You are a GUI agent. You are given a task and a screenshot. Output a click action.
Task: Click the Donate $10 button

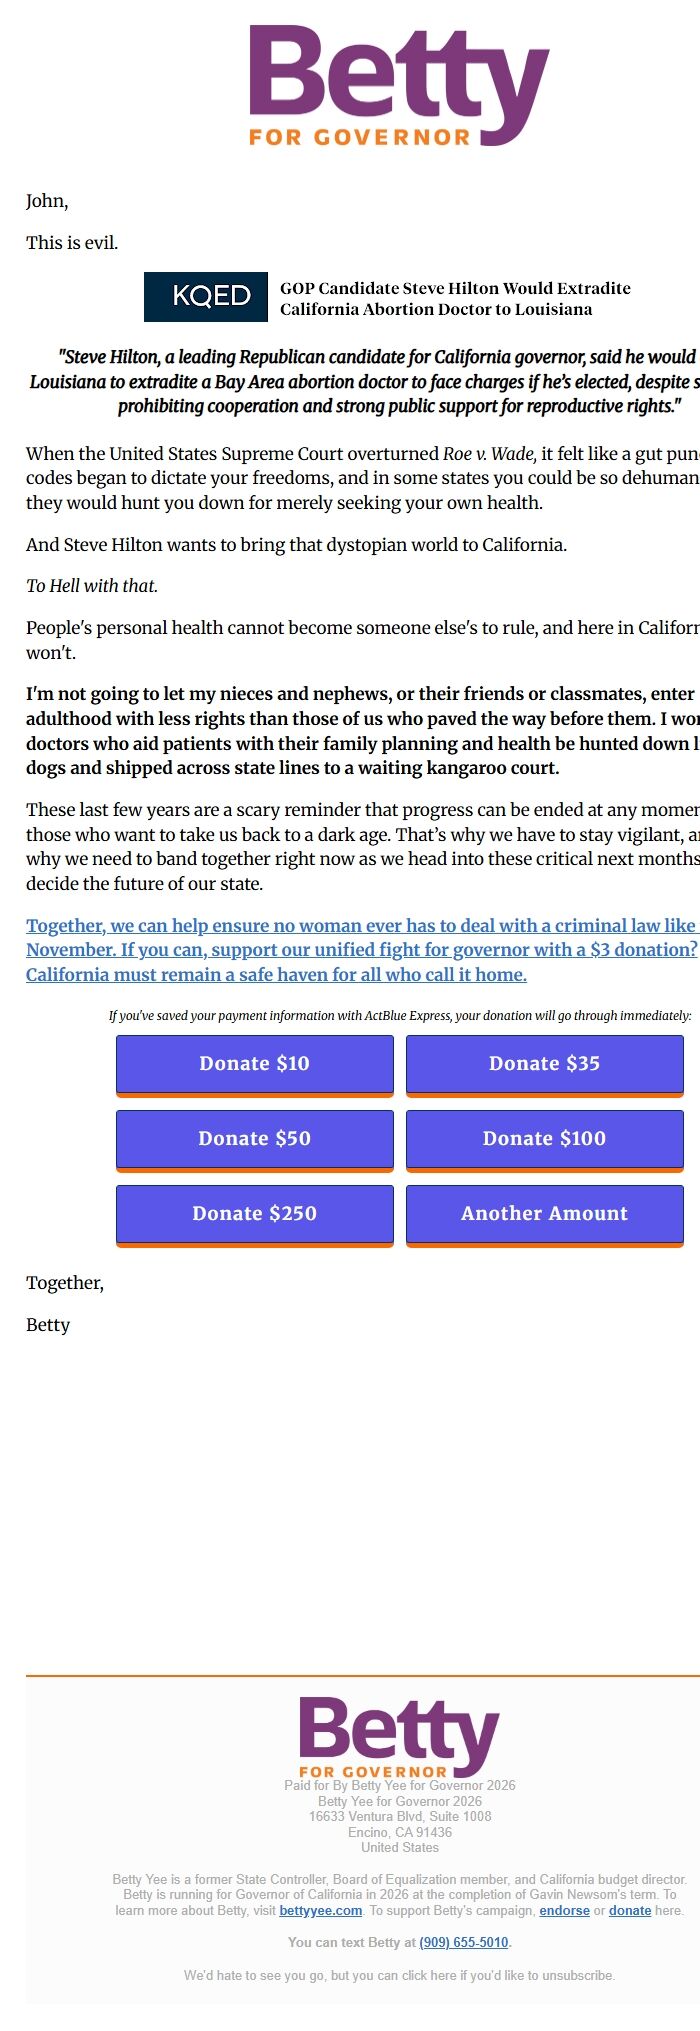coord(254,1063)
